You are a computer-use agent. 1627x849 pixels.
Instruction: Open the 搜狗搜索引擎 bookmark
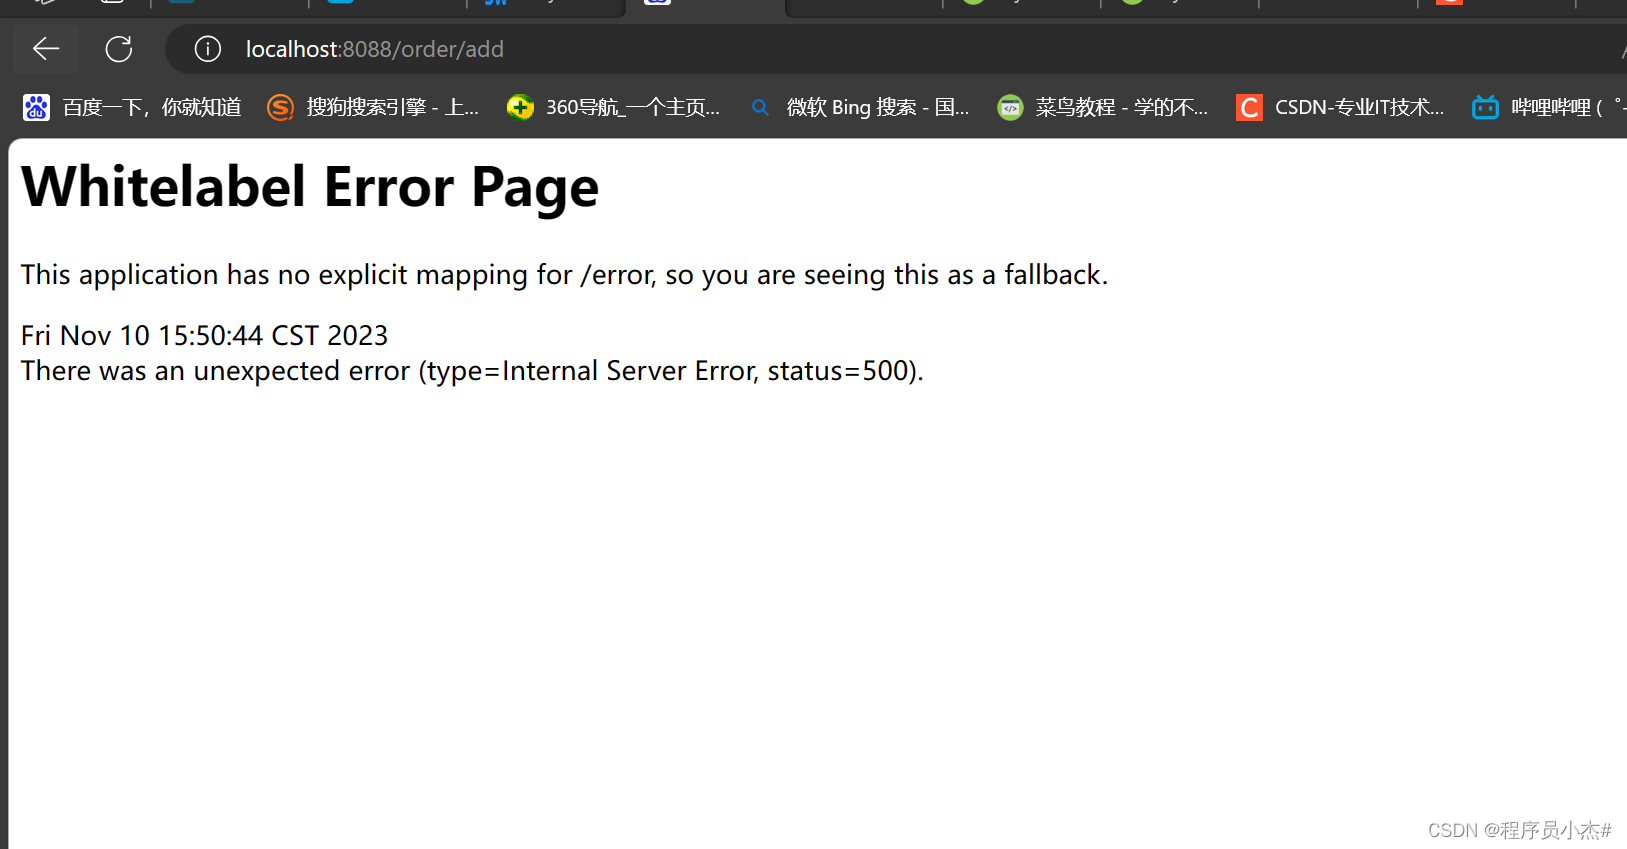[x=374, y=107]
